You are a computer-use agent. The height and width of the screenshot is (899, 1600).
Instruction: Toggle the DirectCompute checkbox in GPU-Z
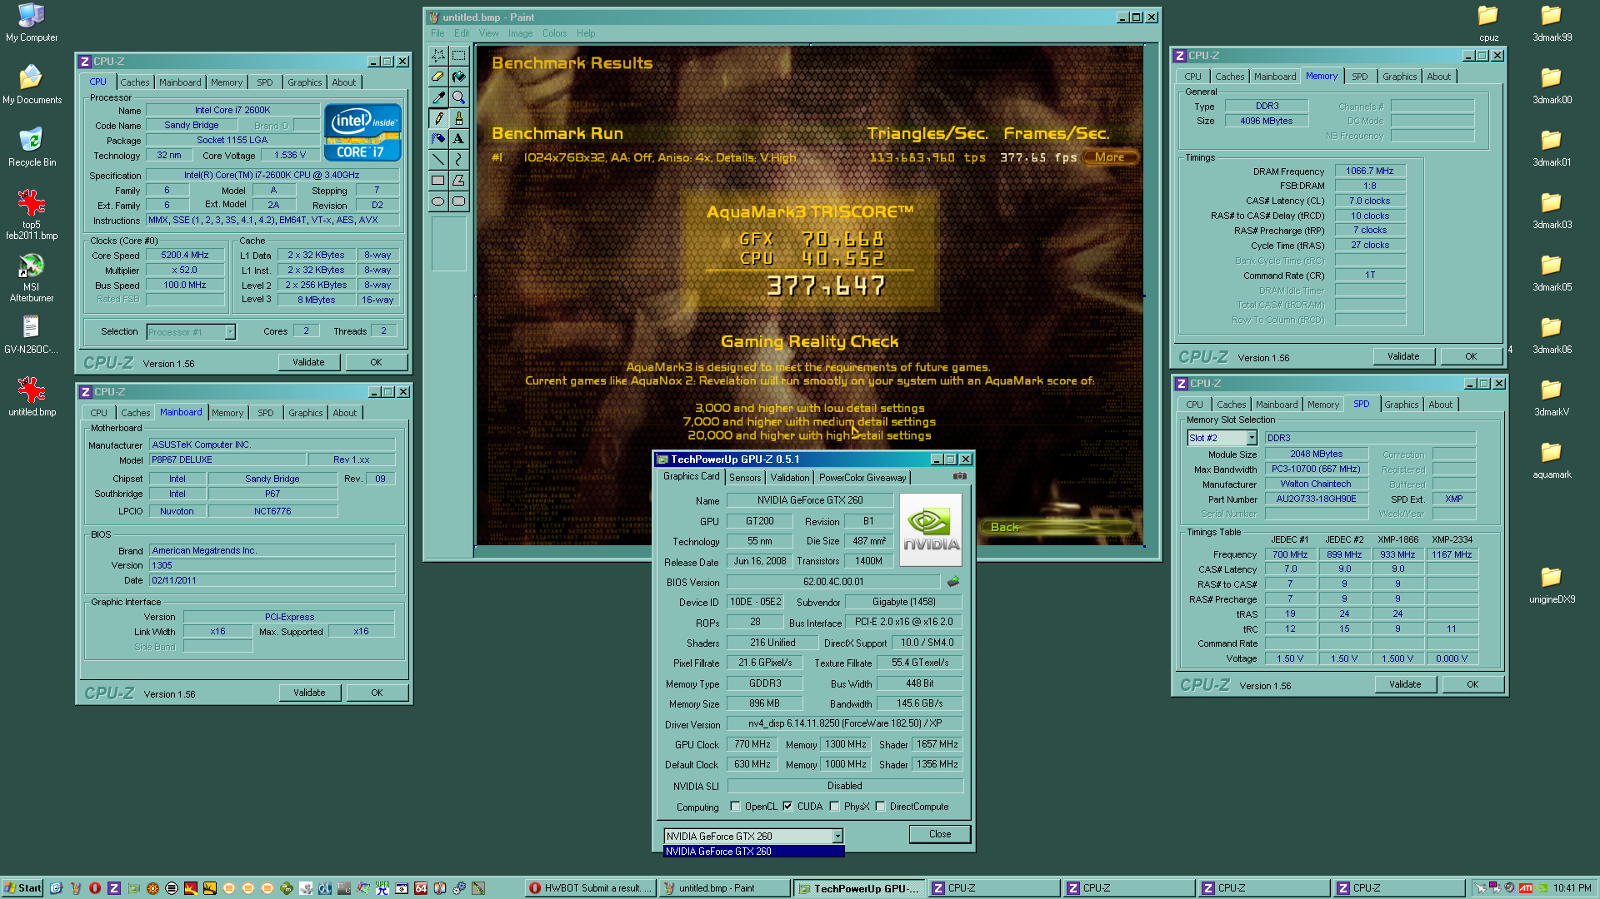pos(880,806)
